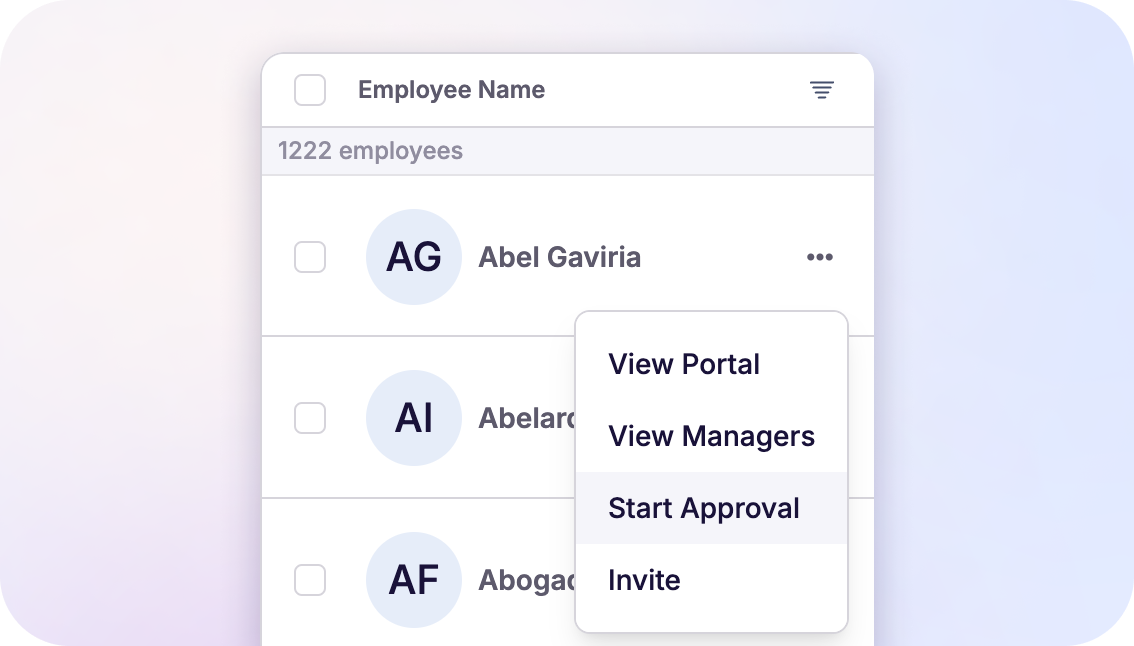Click the three-dot menu for Abel Gaviria

[820, 257]
